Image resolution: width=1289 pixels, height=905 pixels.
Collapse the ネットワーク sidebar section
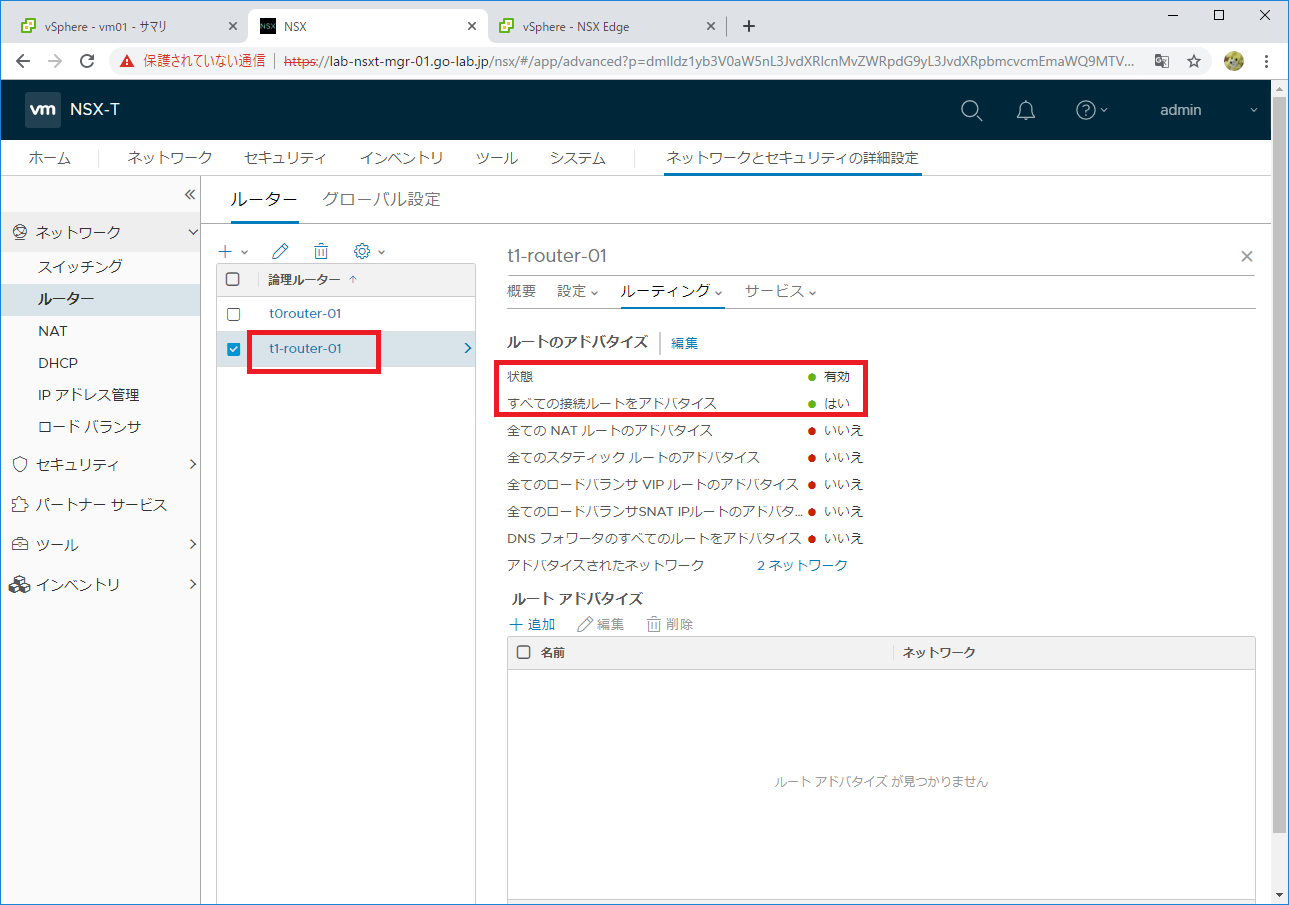[192, 232]
